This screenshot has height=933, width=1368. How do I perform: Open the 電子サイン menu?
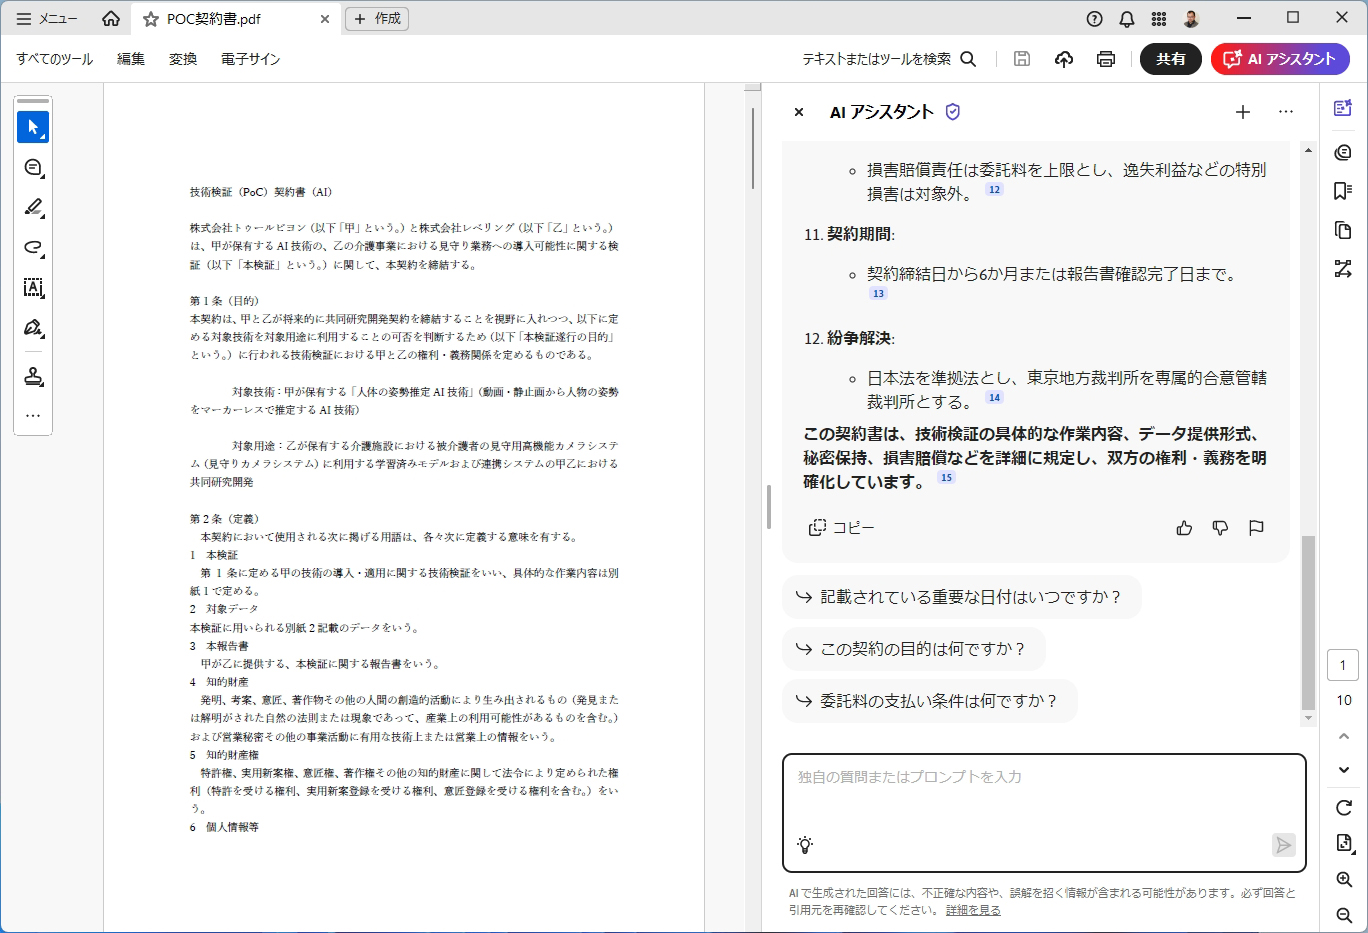pos(250,59)
